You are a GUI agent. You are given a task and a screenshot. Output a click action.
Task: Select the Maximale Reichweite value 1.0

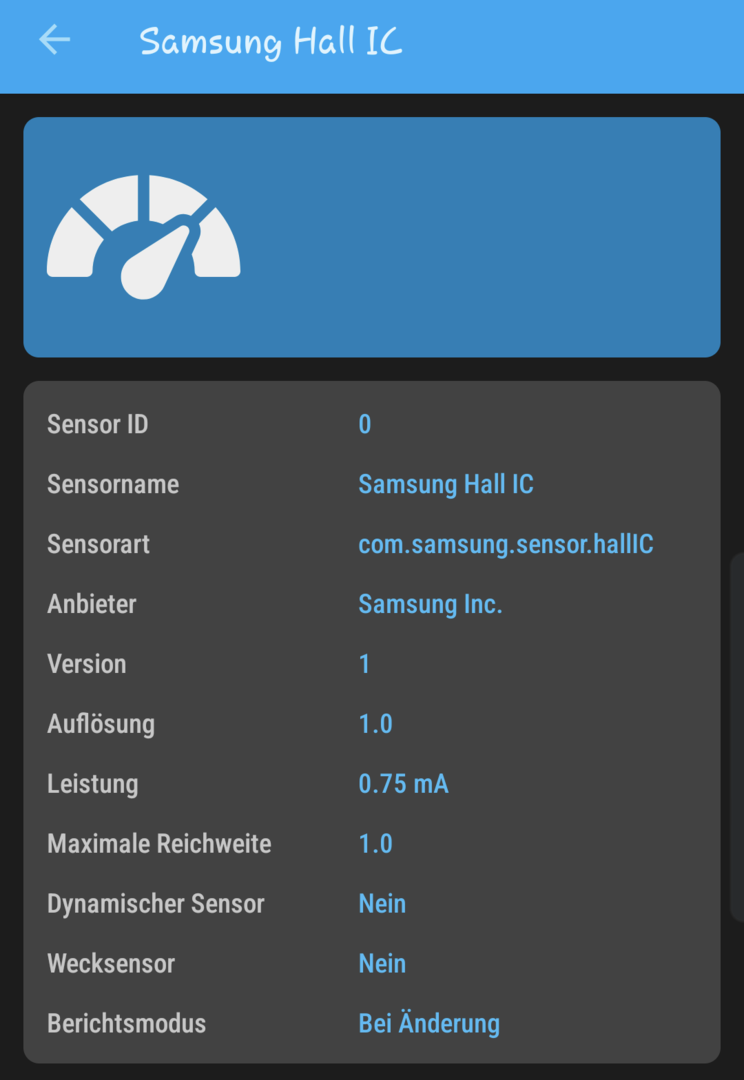[376, 844]
